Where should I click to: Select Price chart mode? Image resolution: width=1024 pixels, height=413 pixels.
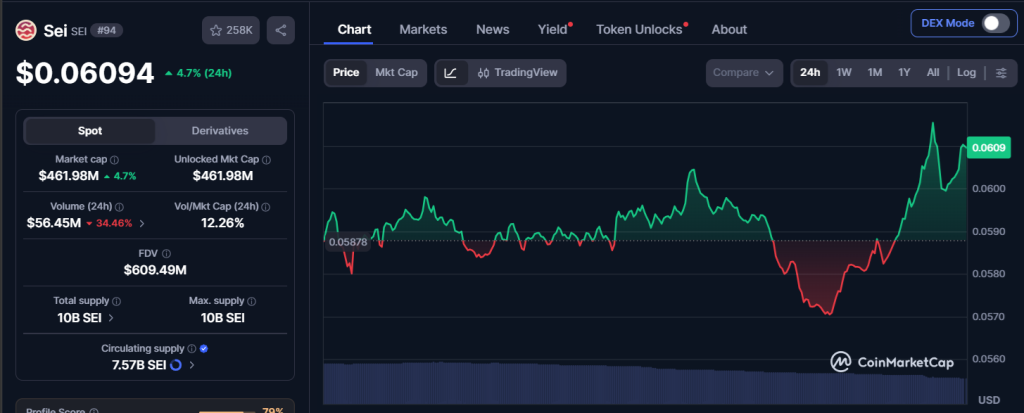coord(346,73)
